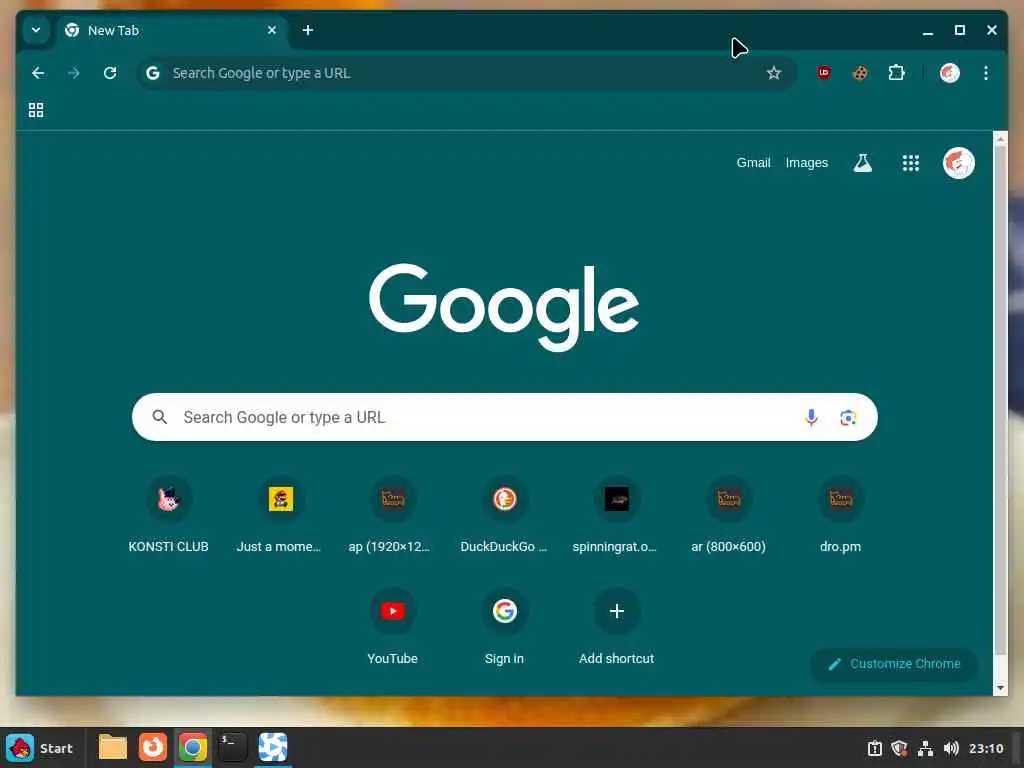Open the Chrome three-dot menu

tap(986, 73)
